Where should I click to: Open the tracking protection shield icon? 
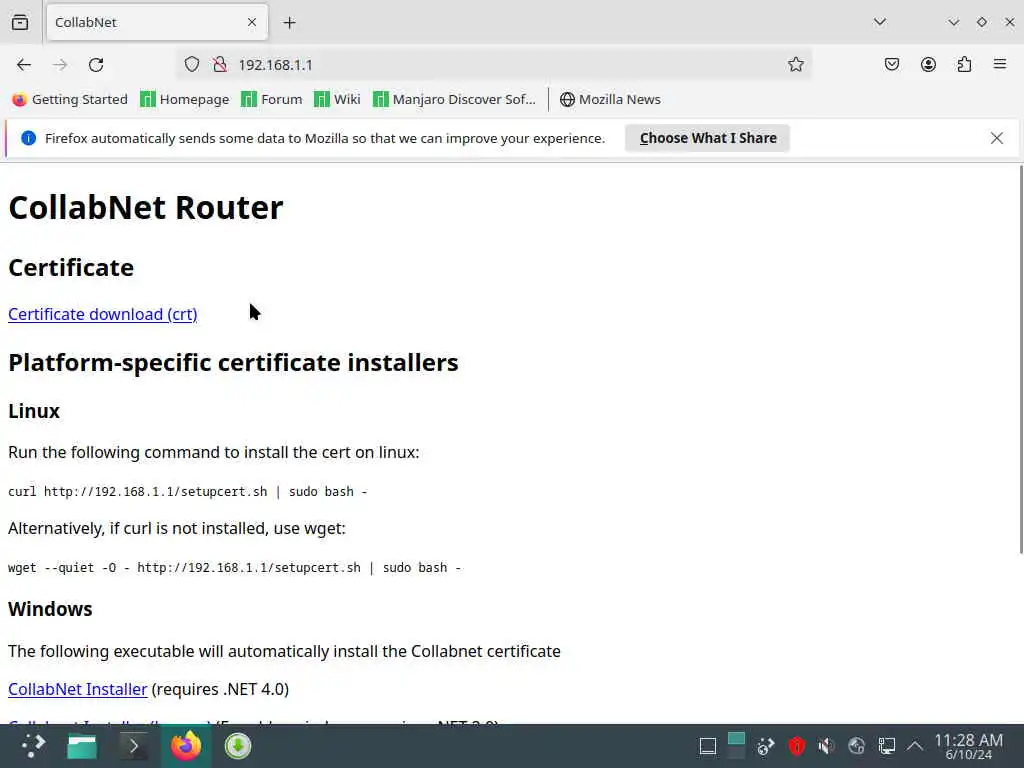click(191, 64)
